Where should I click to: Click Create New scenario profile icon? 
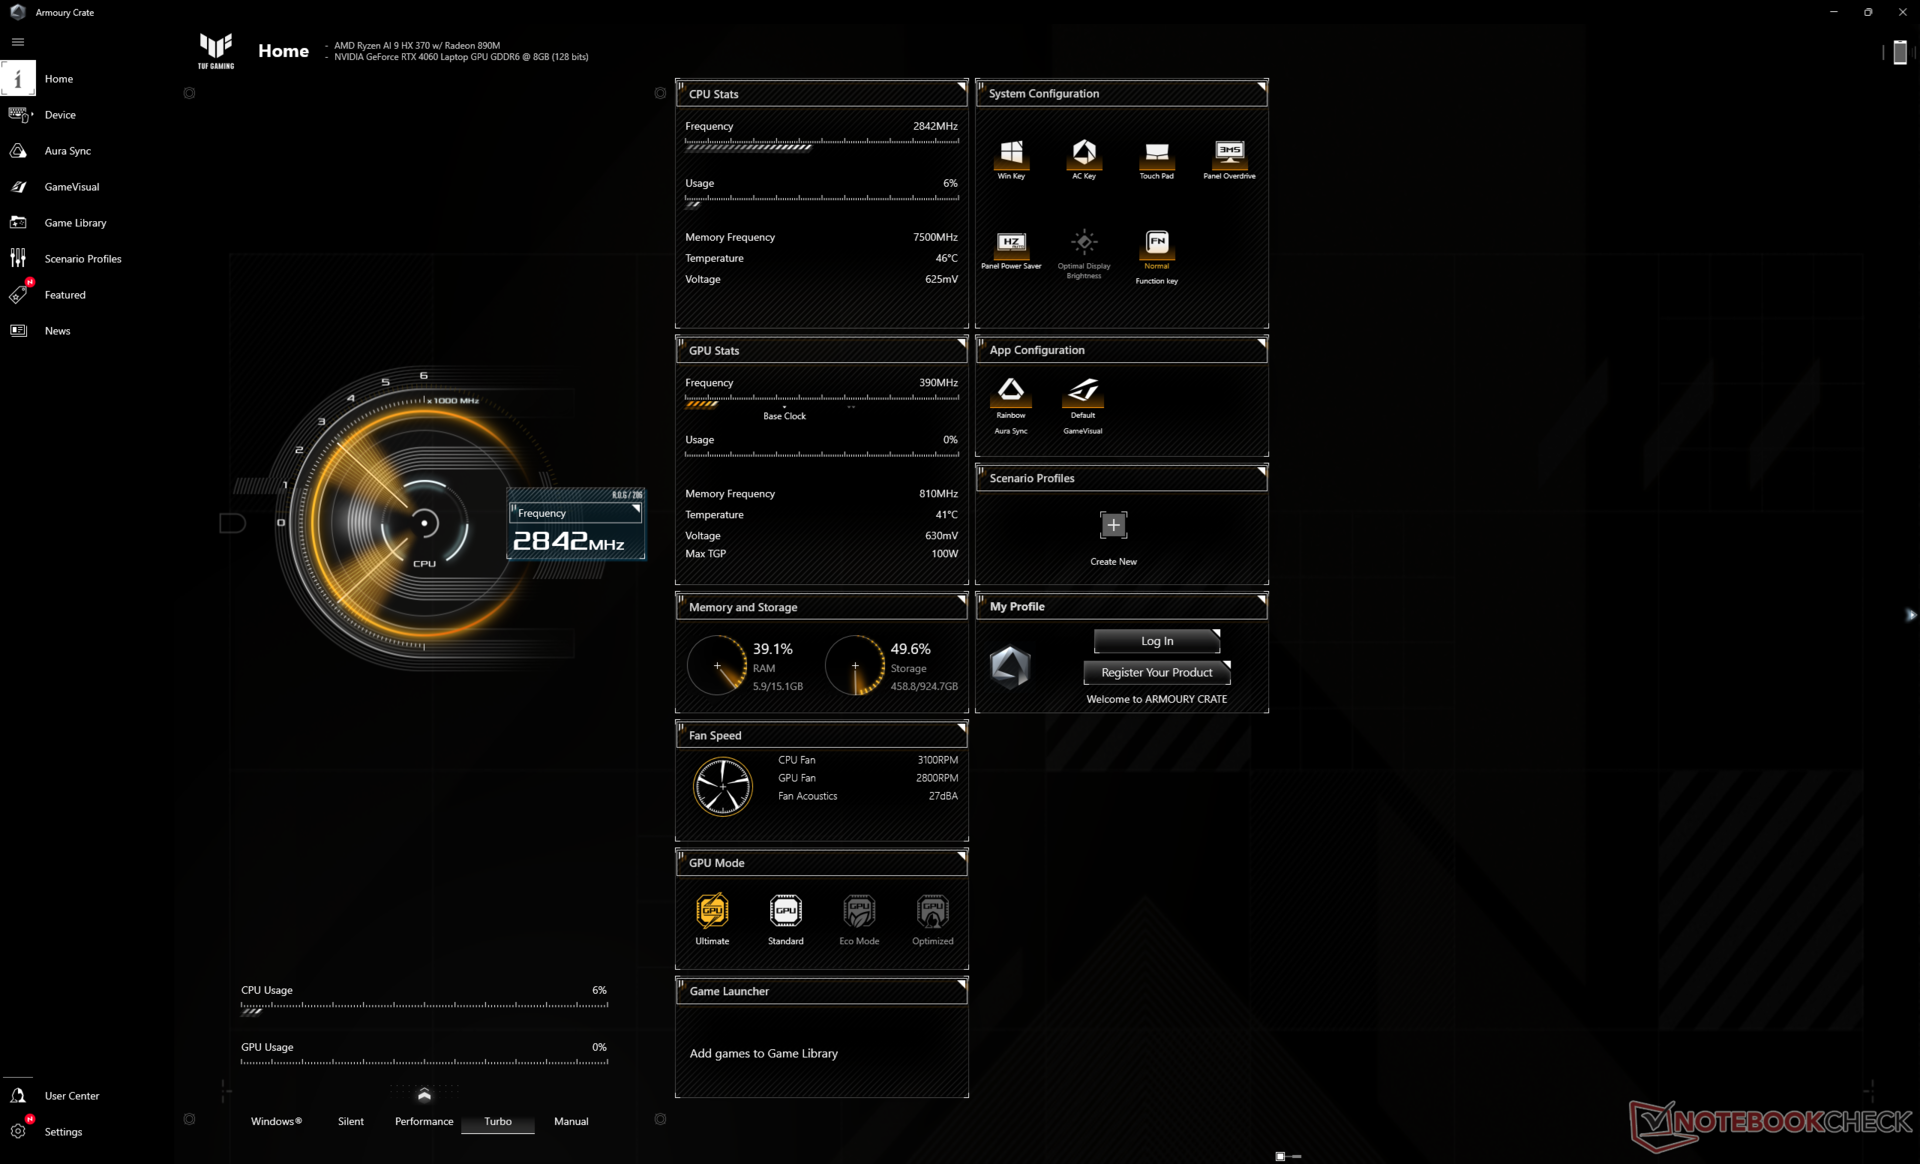[1113, 526]
